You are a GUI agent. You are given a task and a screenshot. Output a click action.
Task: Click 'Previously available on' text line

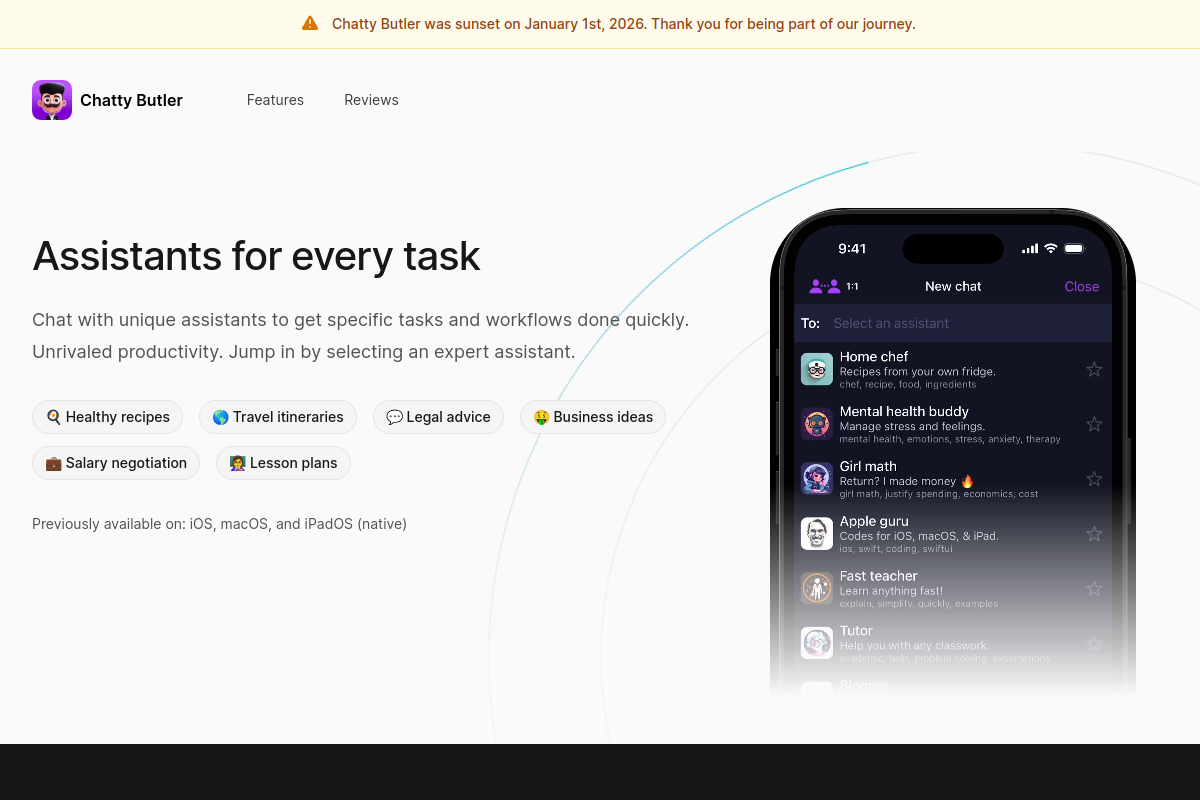(219, 524)
